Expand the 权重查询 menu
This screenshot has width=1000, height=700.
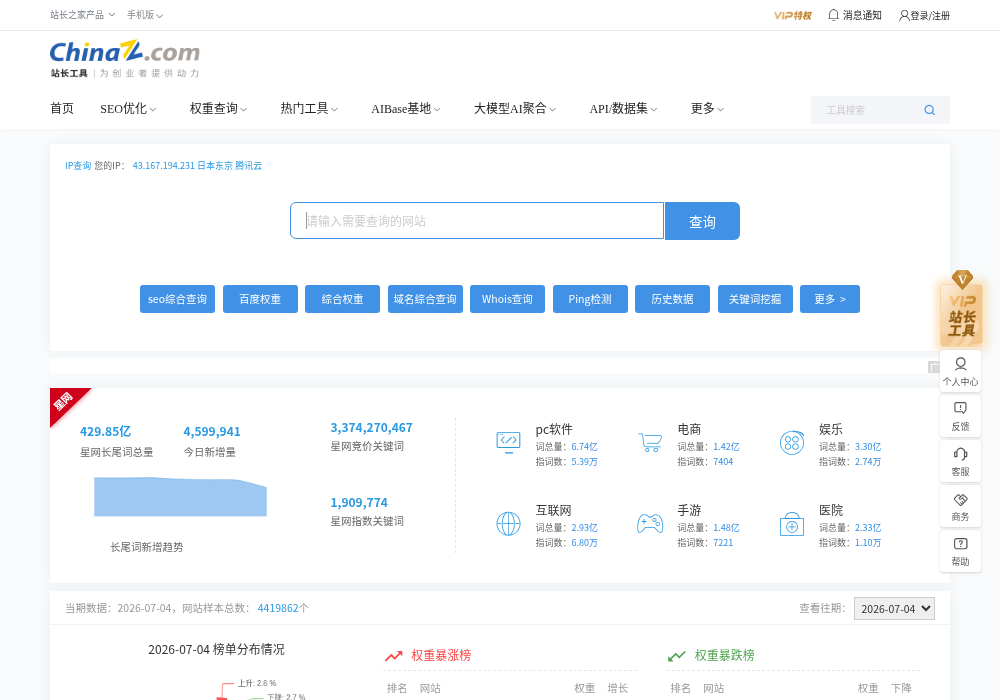[x=219, y=109]
